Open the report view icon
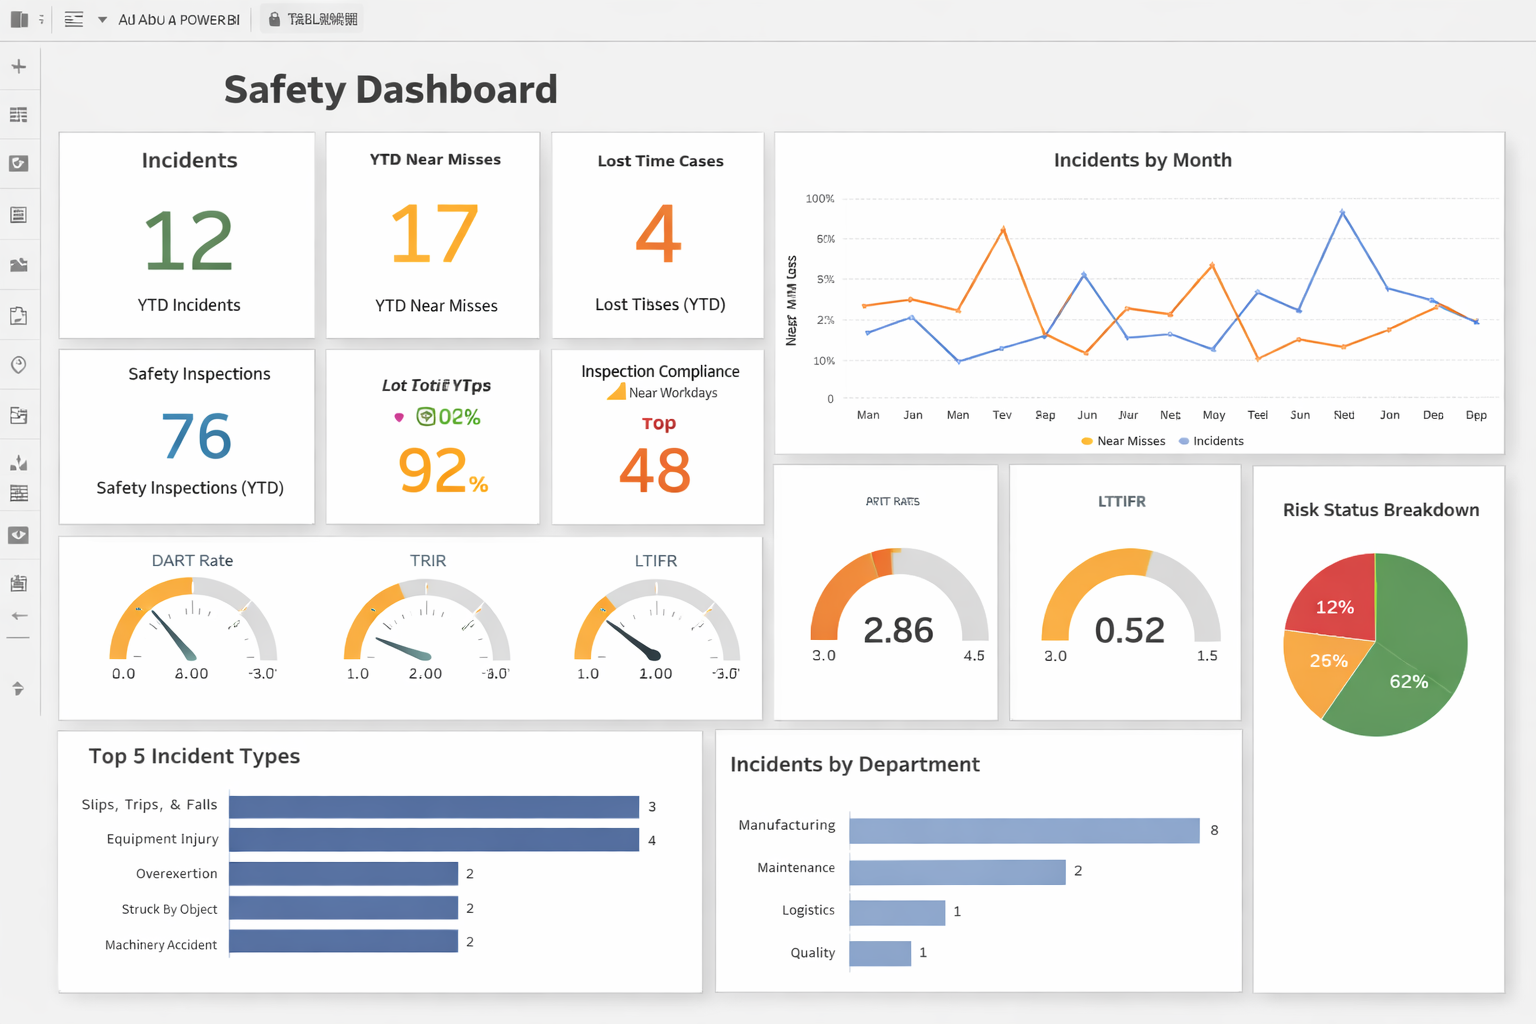This screenshot has height=1024, width=1536. (18, 214)
